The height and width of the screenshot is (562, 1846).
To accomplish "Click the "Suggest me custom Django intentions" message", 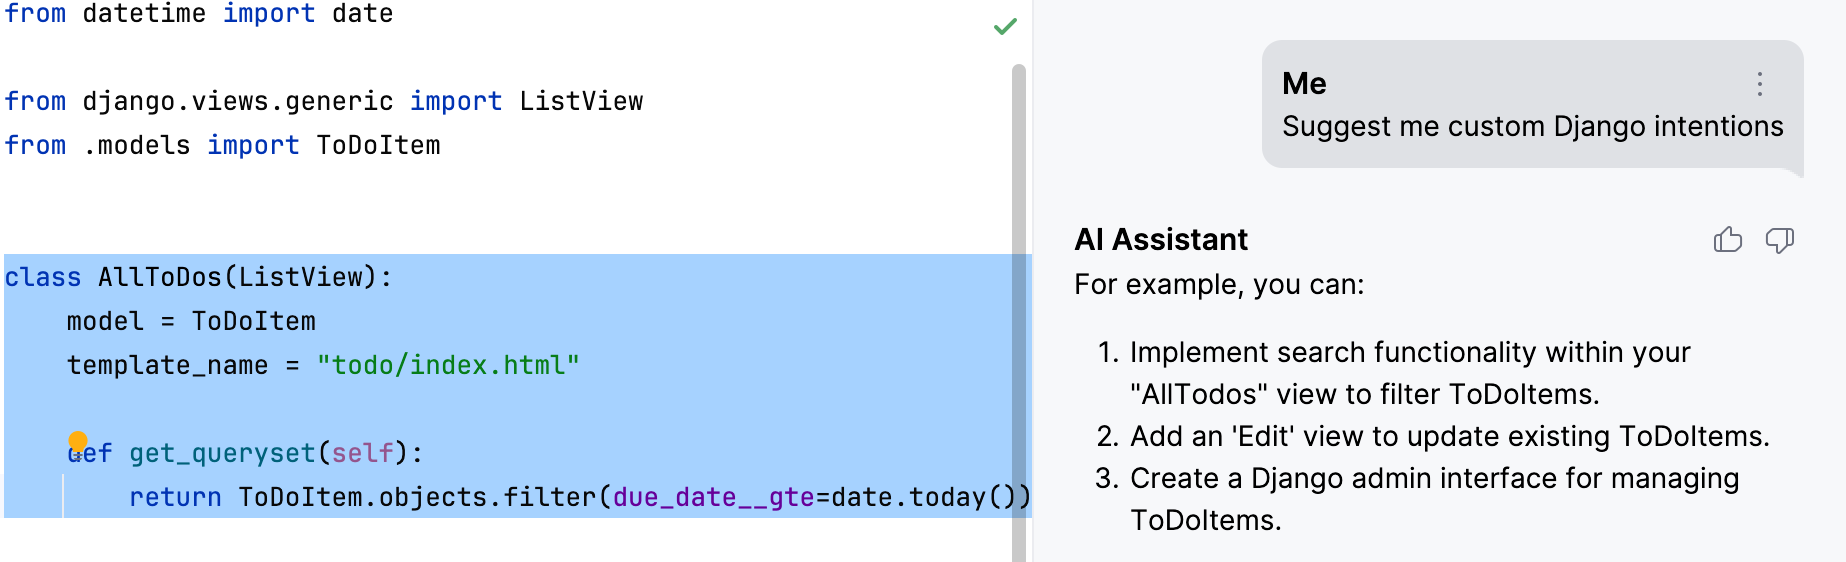I will click(1532, 127).
